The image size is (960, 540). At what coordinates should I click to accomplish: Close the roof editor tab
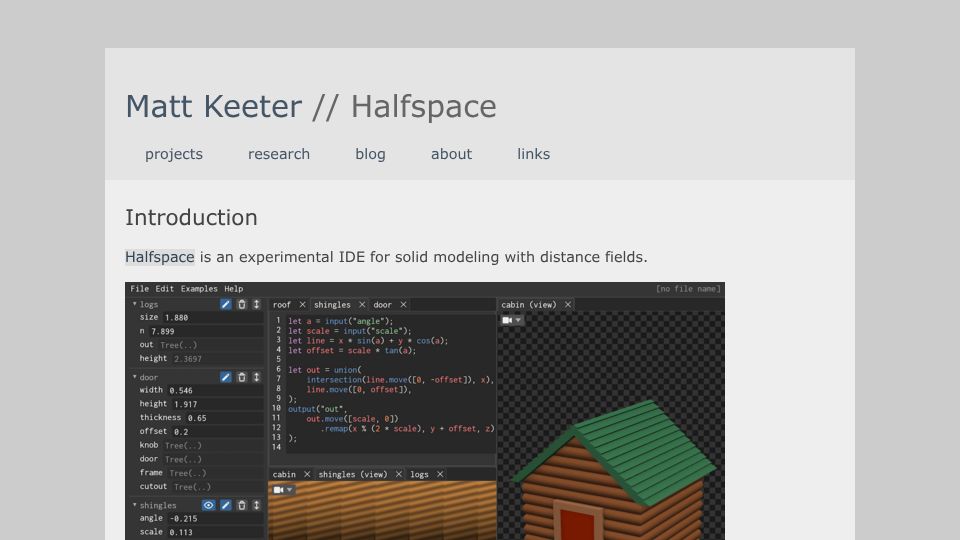tap(302, 305)
